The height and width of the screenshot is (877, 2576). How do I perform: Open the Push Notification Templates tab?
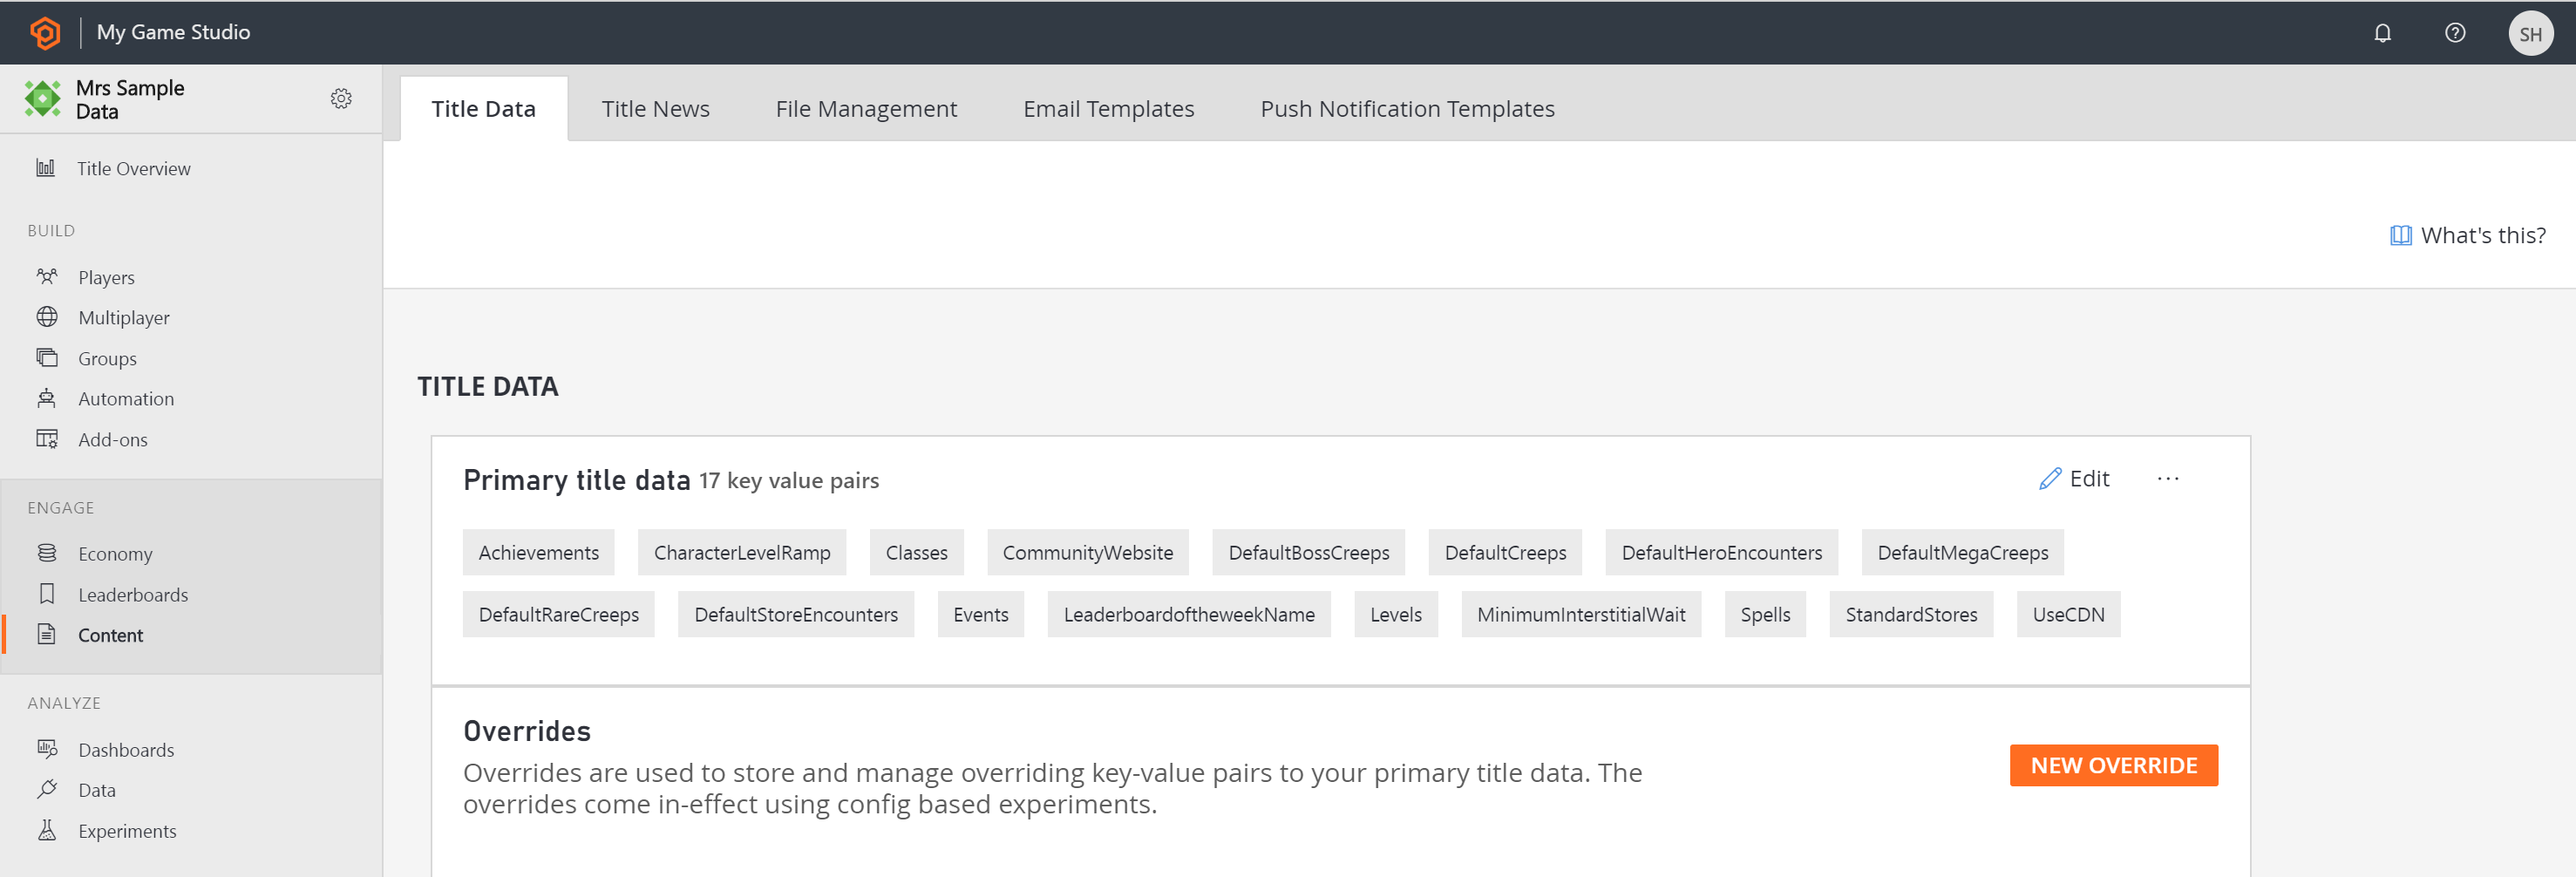(x=1407, y=108)
